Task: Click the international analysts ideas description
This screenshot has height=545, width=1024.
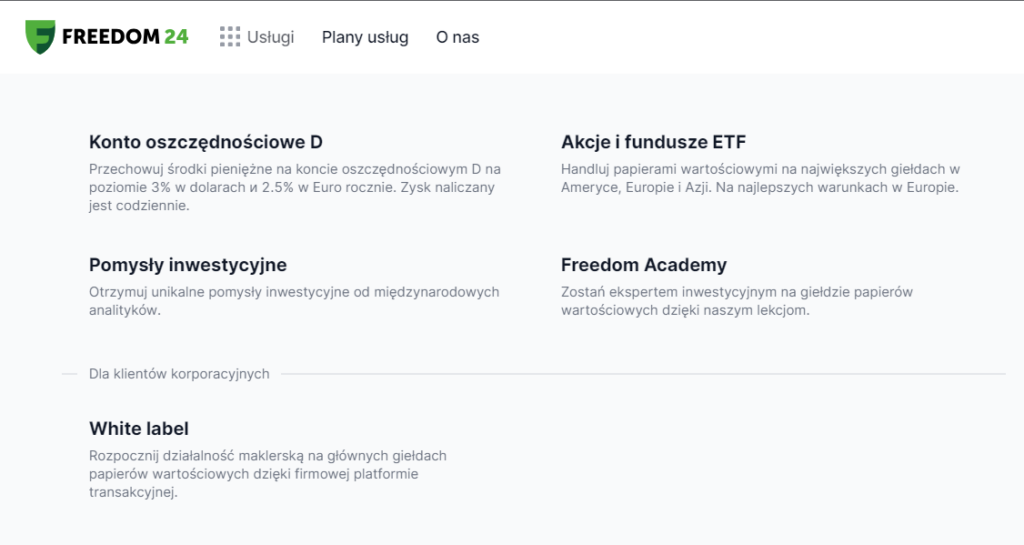Action: (293, 301)
